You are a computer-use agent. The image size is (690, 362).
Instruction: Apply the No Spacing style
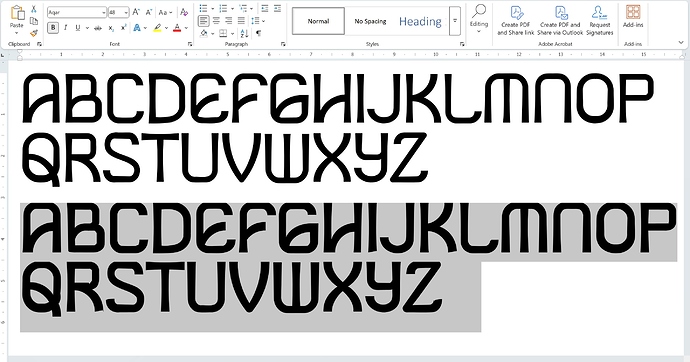tap(371, 21)
